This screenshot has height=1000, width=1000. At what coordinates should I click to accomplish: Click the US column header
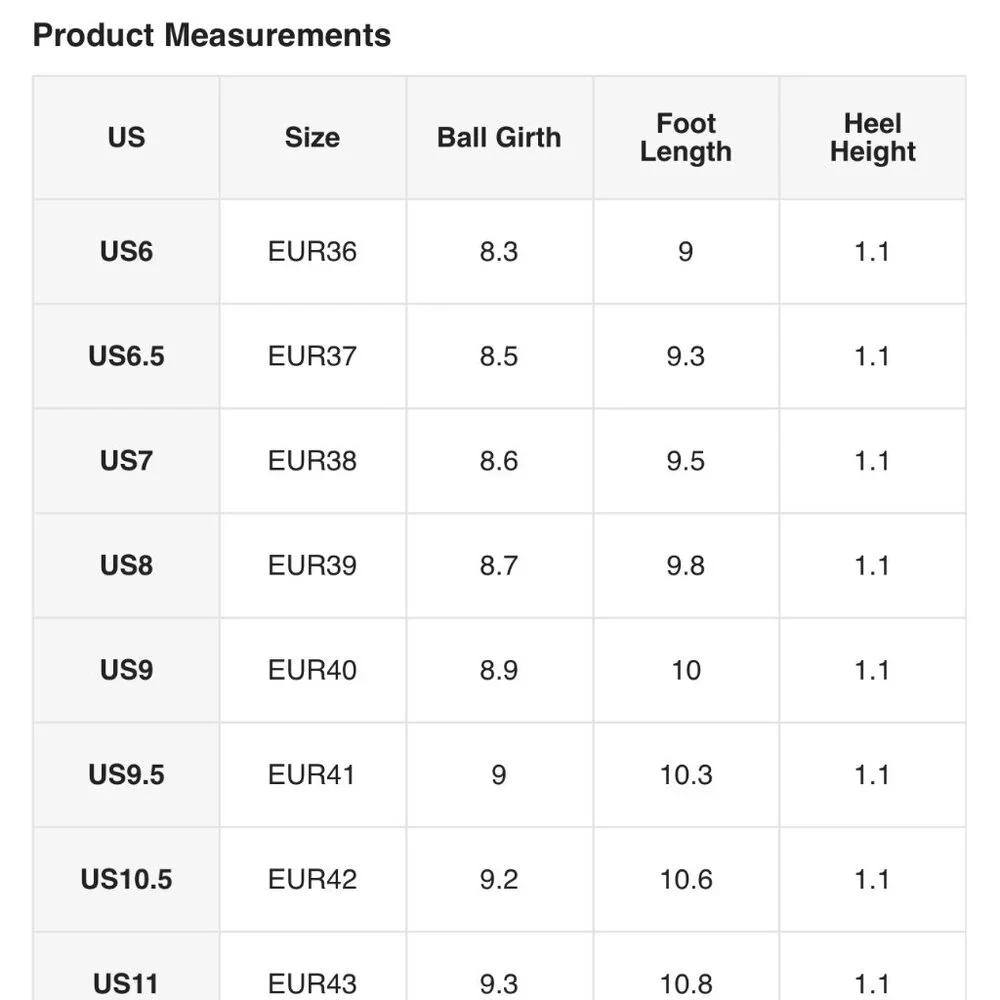point(126,138)
